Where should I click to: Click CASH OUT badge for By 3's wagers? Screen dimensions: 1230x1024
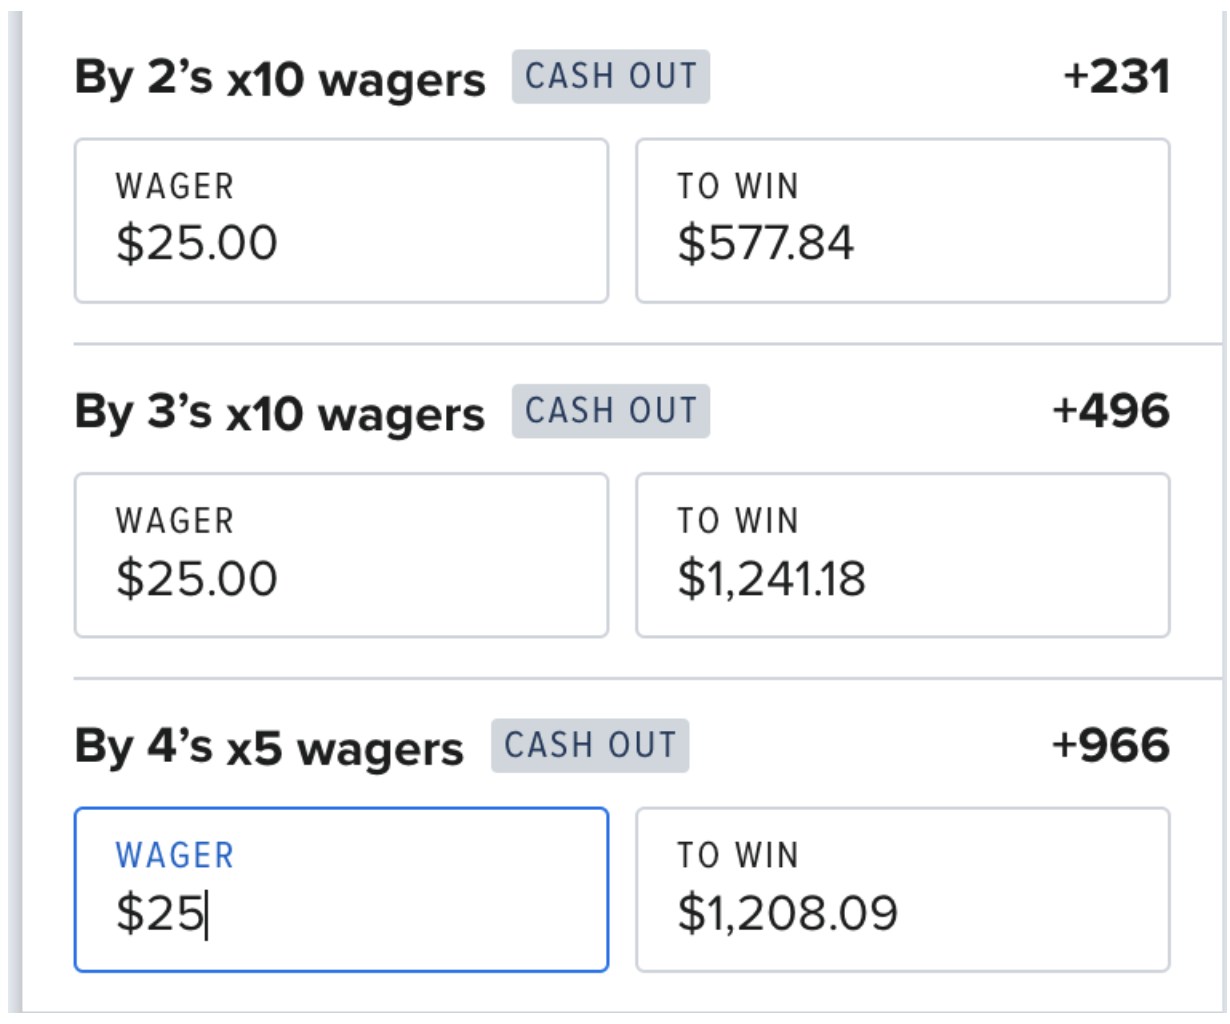click(610, 411)
